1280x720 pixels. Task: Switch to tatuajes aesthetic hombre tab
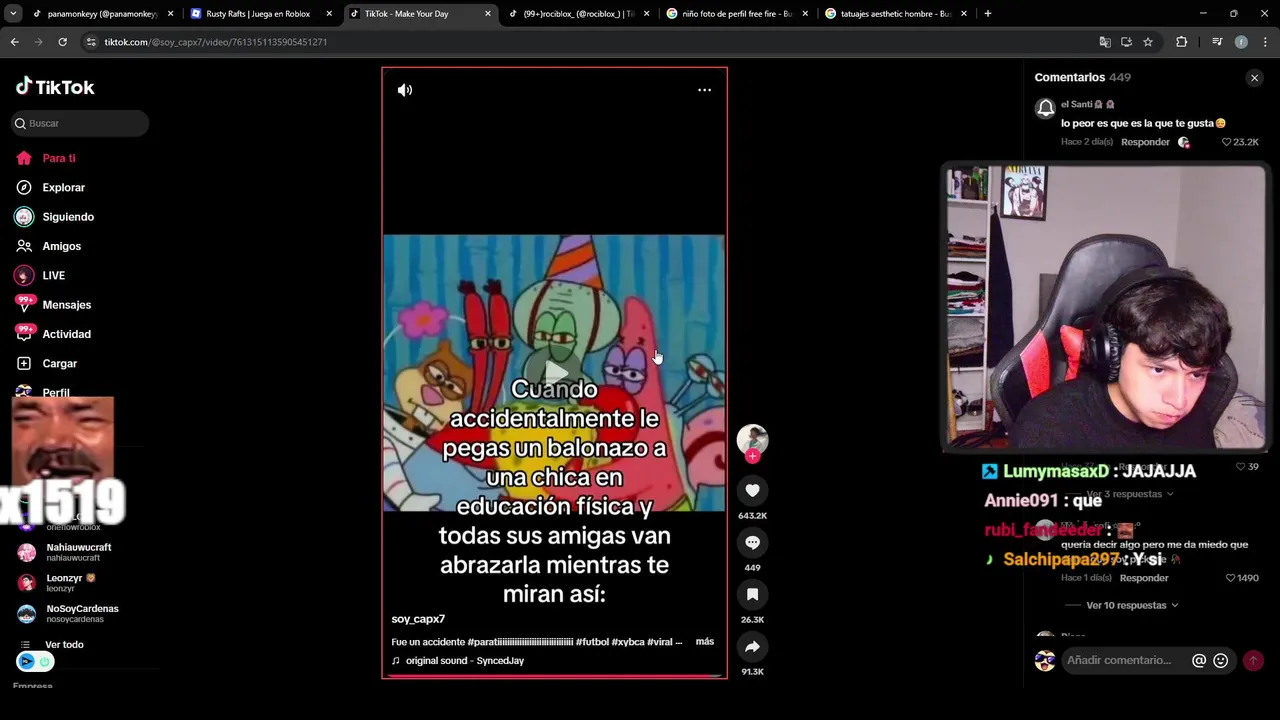click(x=895, y=14)
